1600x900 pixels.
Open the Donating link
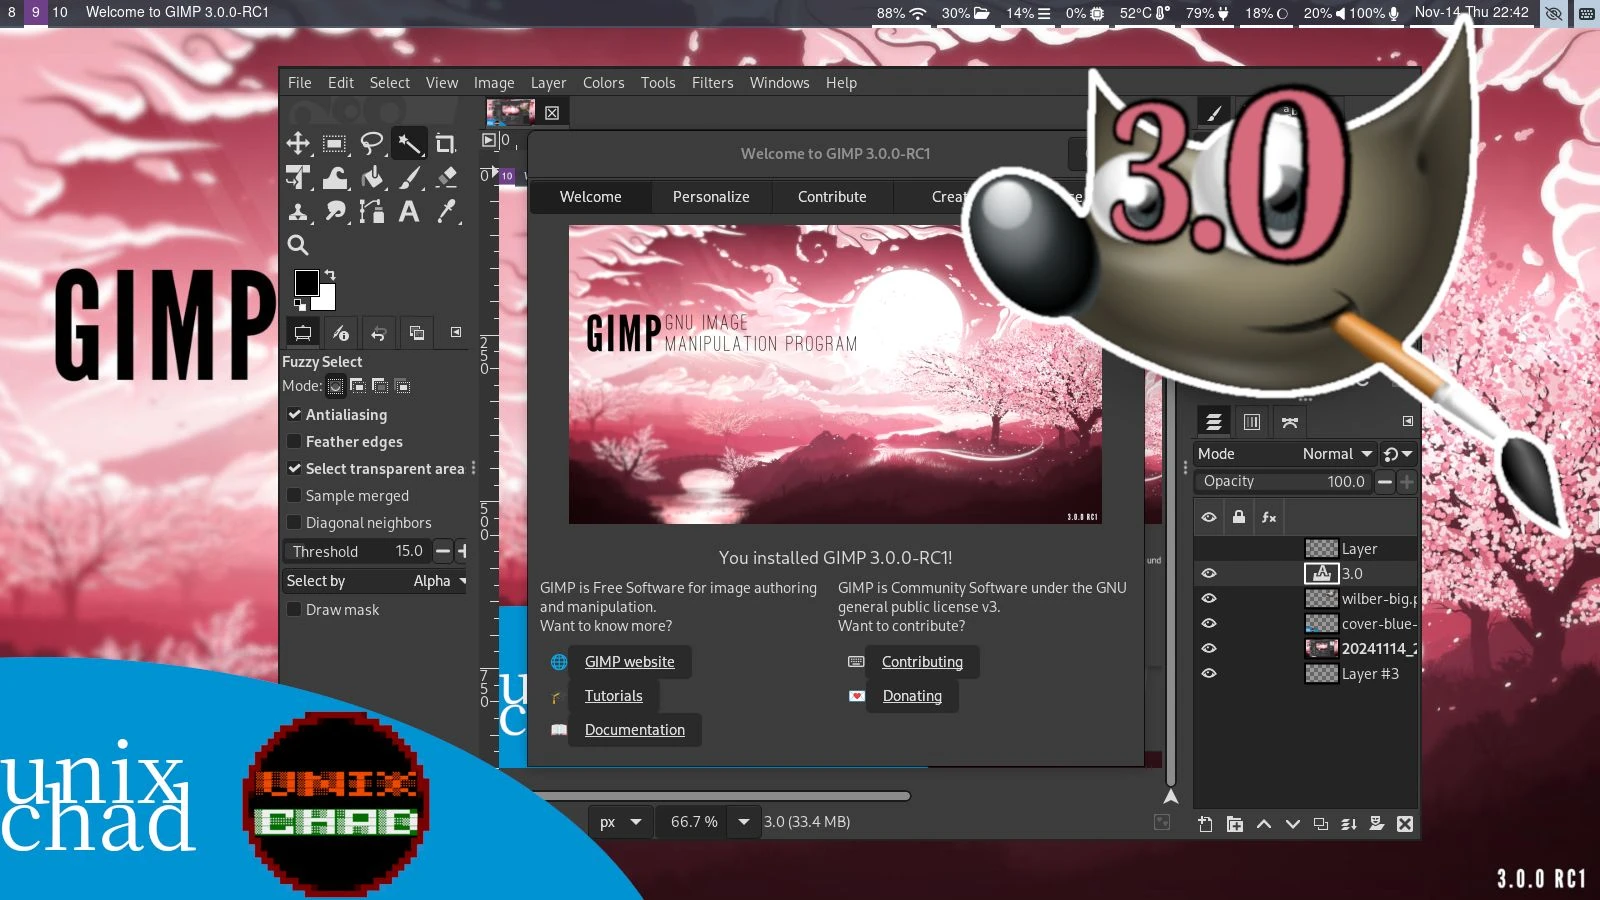point(912,696)
